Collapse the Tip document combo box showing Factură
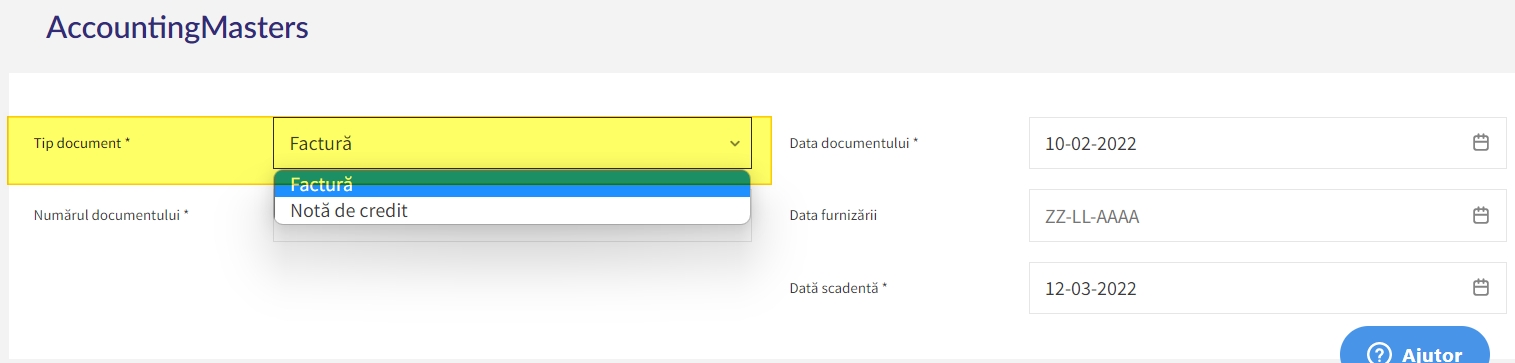This screenshot has width=1515, height=363. 512,143
